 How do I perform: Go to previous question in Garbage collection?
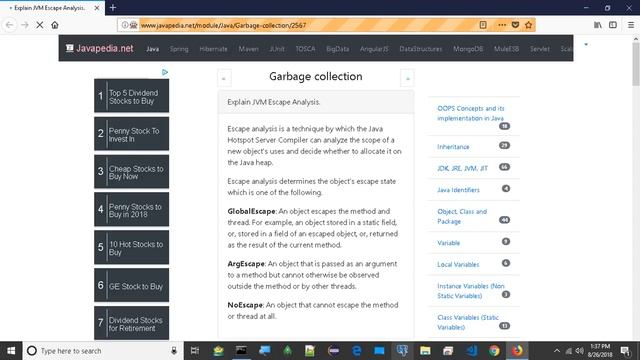224,78
